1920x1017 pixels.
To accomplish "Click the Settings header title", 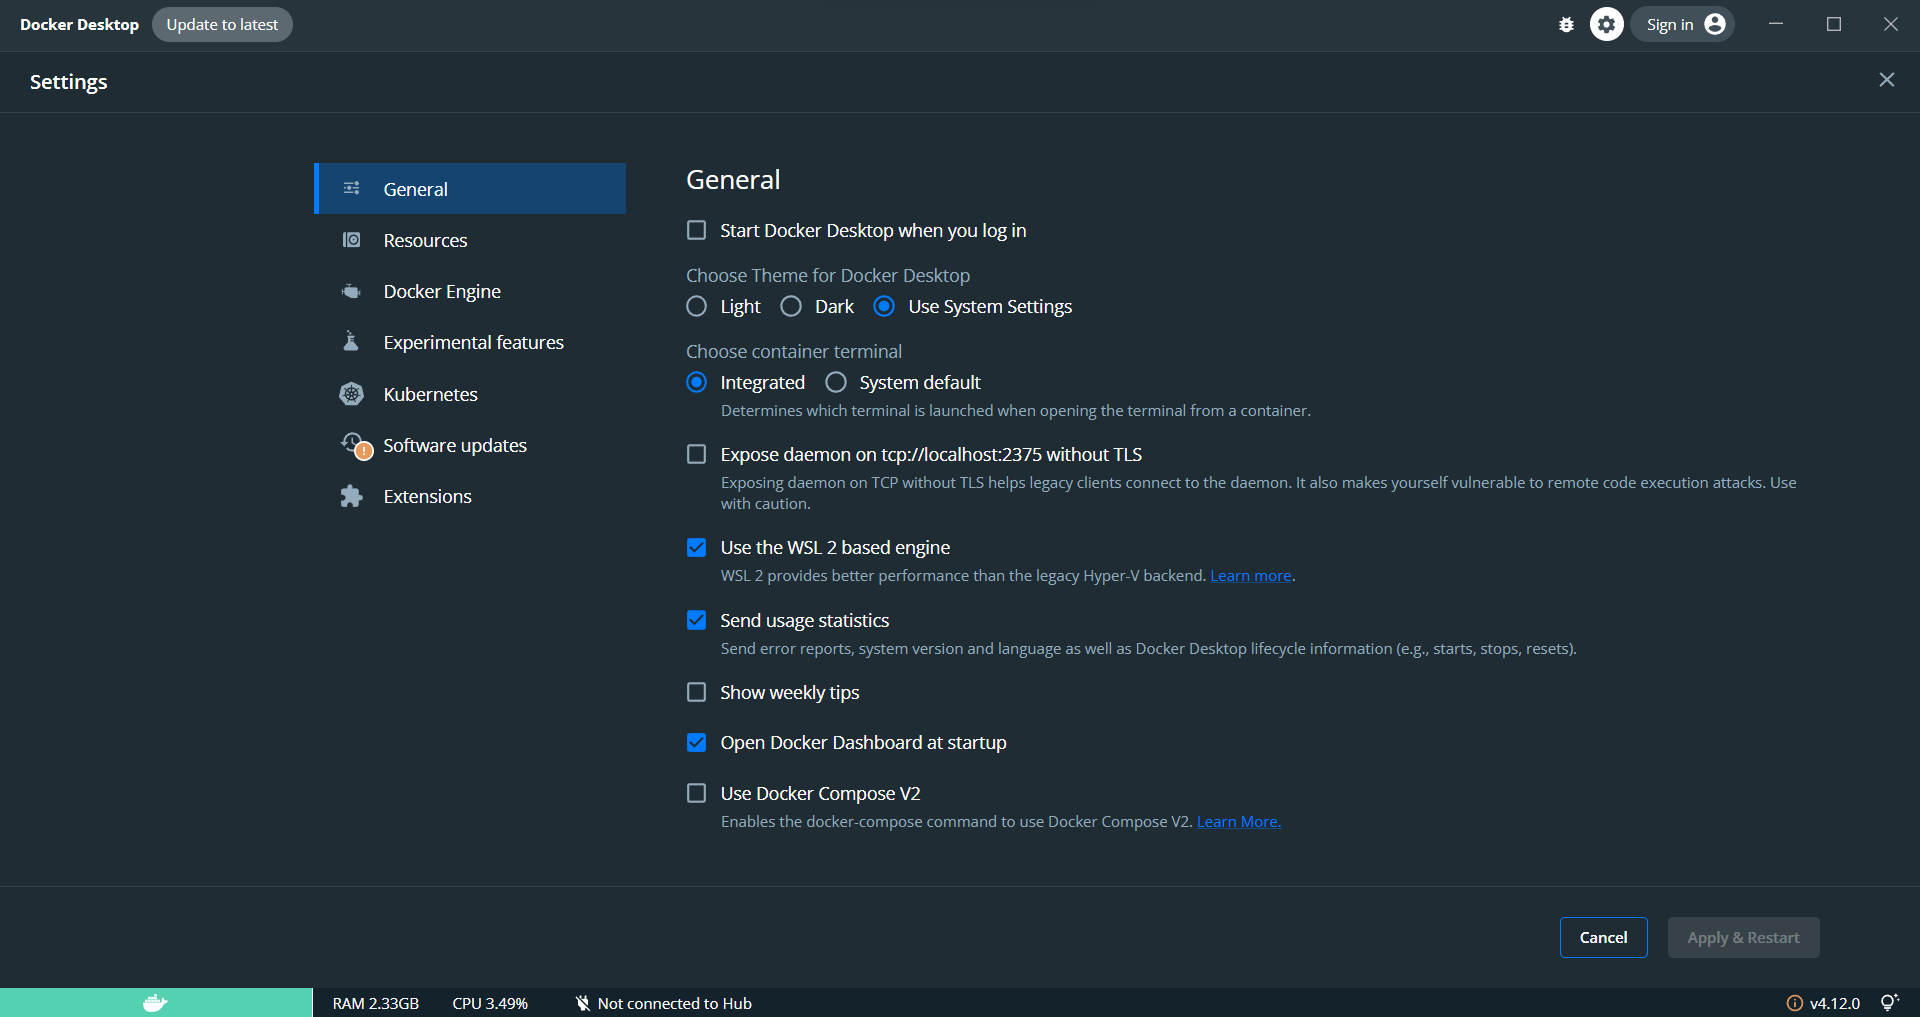I will click(x=68, y=82).
